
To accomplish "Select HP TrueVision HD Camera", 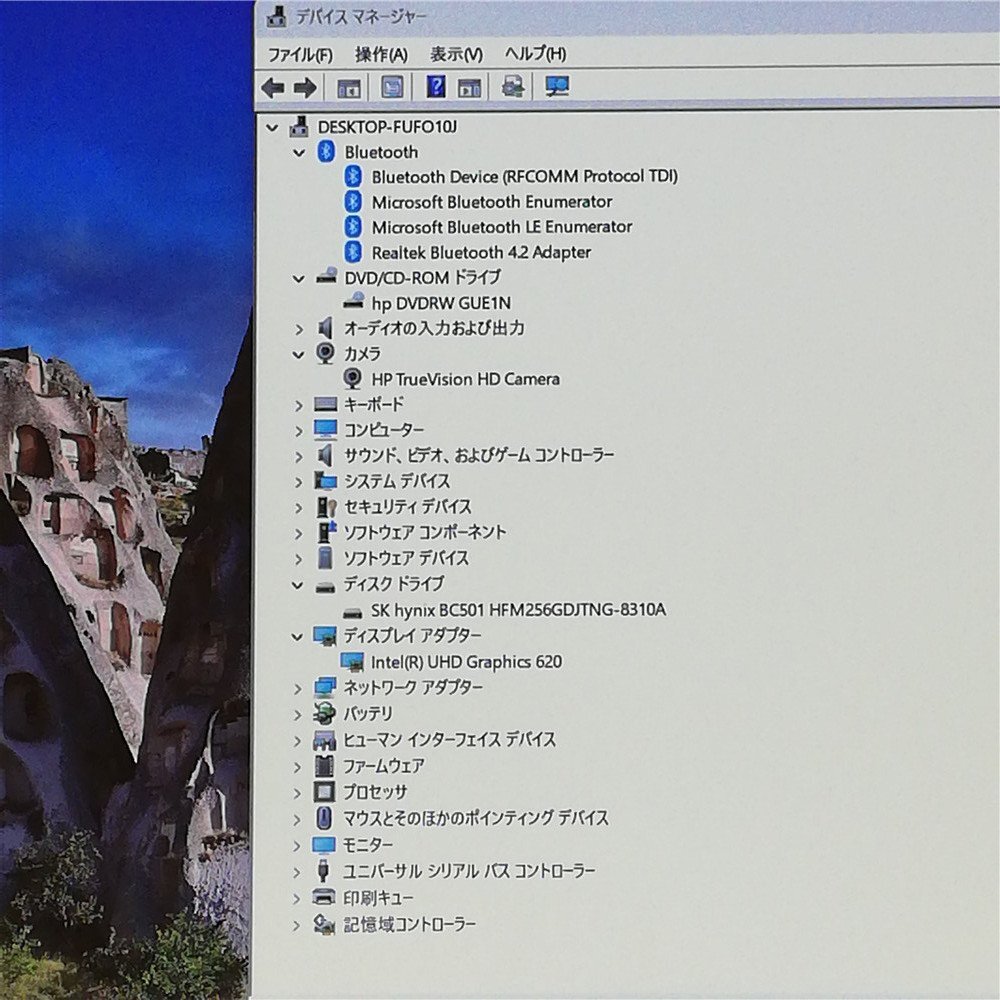I will coord(466,379).
